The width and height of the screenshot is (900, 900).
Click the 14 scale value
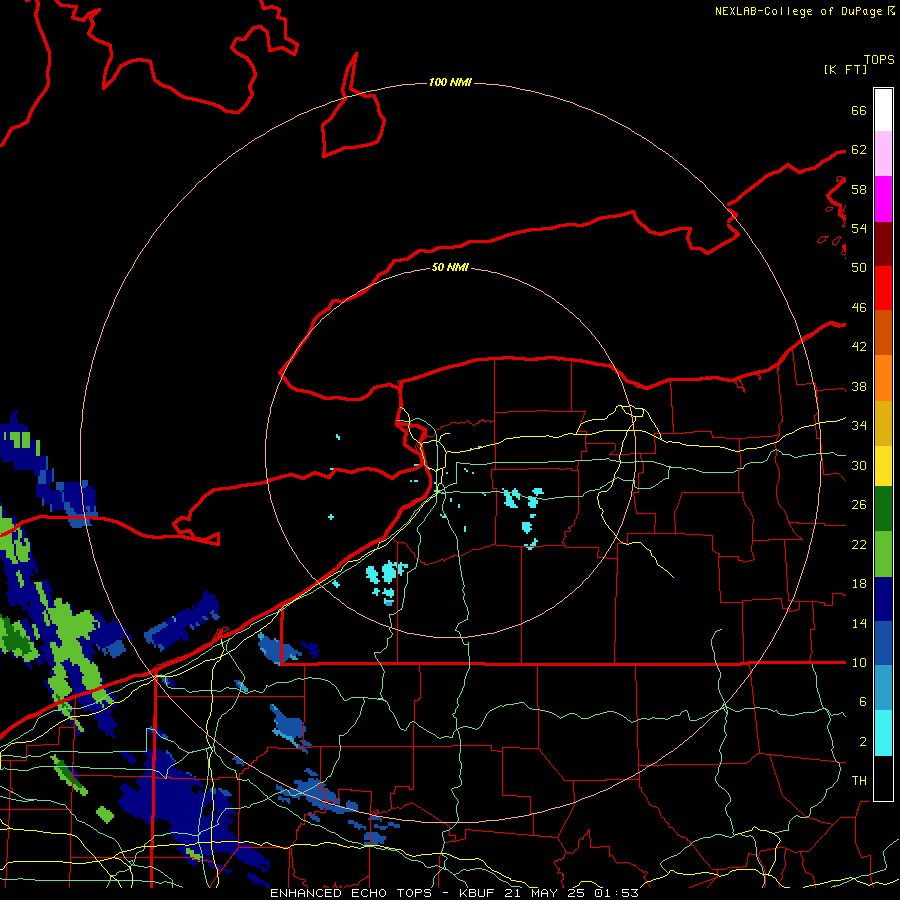[859, 623]
